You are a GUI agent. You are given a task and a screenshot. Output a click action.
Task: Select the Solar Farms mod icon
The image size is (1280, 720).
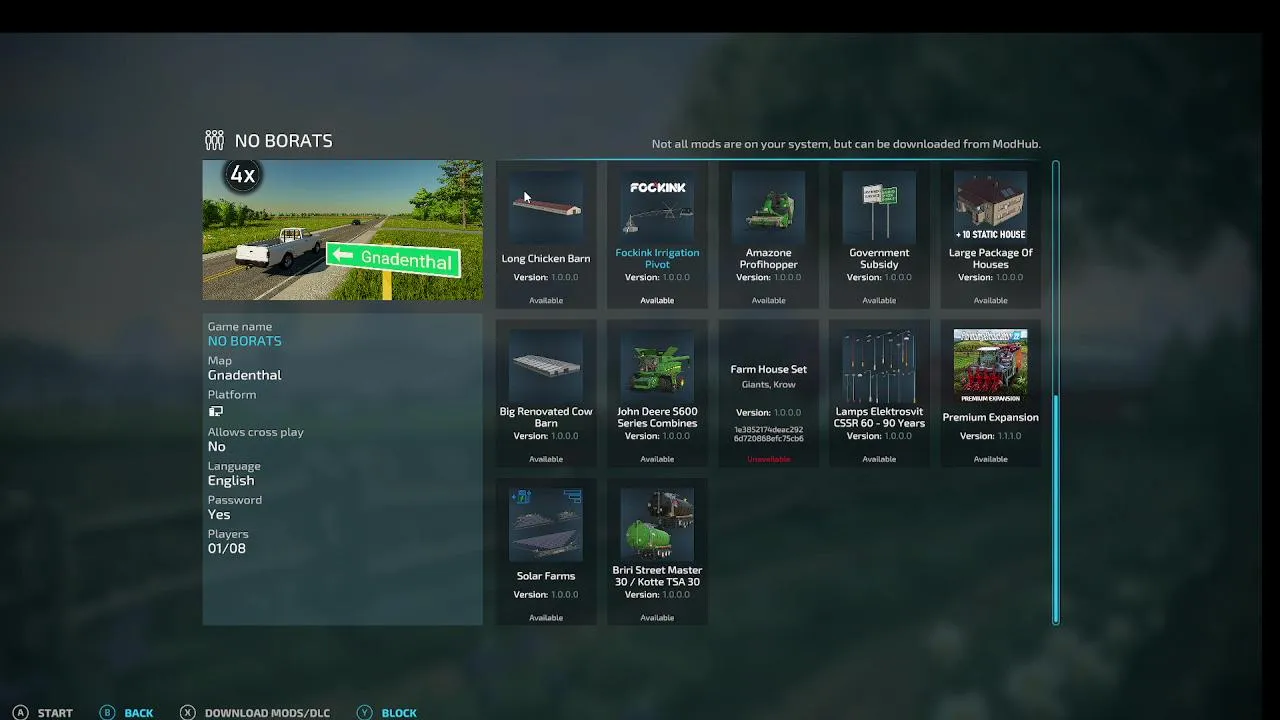point(546,524)
